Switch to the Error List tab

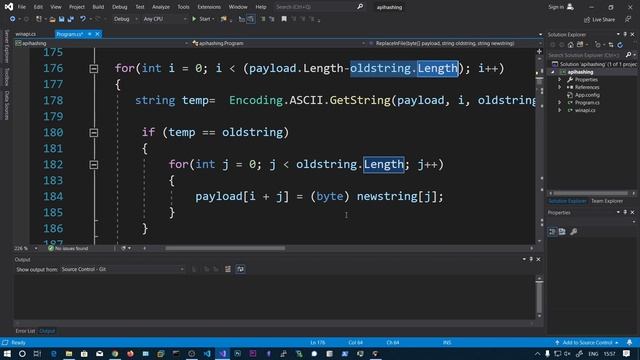pos(25,331)
